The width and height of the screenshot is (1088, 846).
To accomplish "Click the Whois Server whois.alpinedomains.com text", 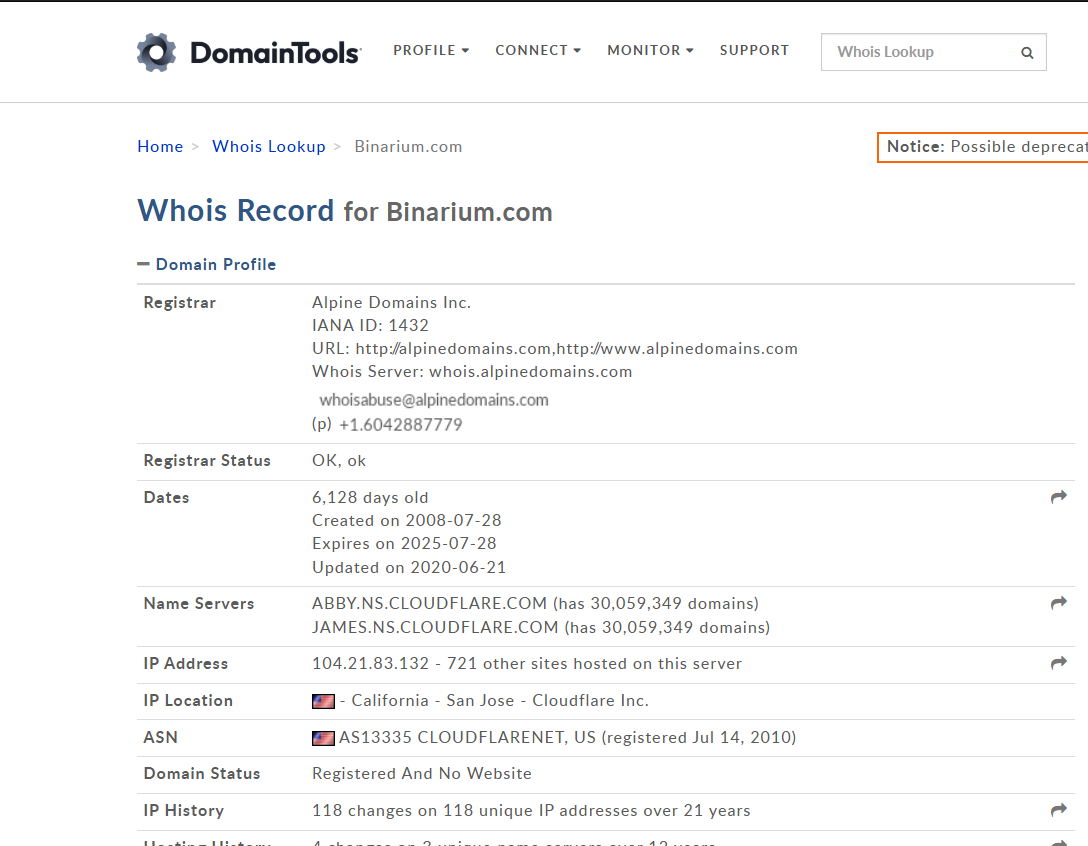I will (472, 371).
